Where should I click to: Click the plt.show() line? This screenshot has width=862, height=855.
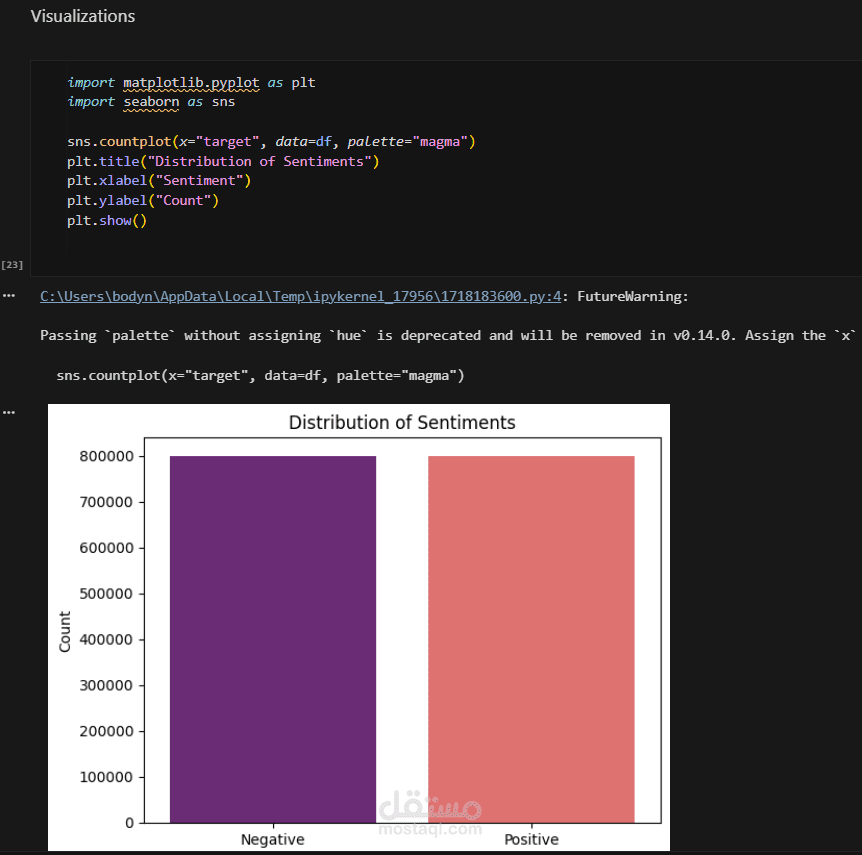coord(107,221)
